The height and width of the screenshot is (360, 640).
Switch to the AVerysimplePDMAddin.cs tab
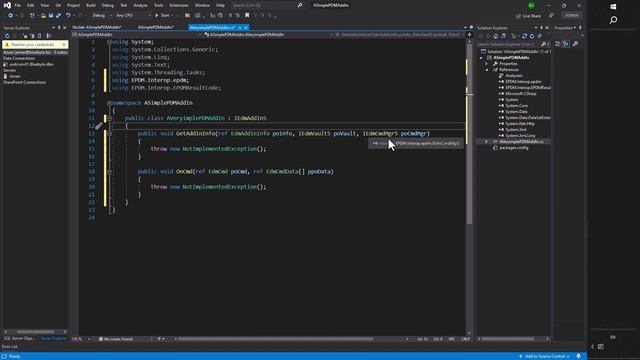[x=212, y=27]
